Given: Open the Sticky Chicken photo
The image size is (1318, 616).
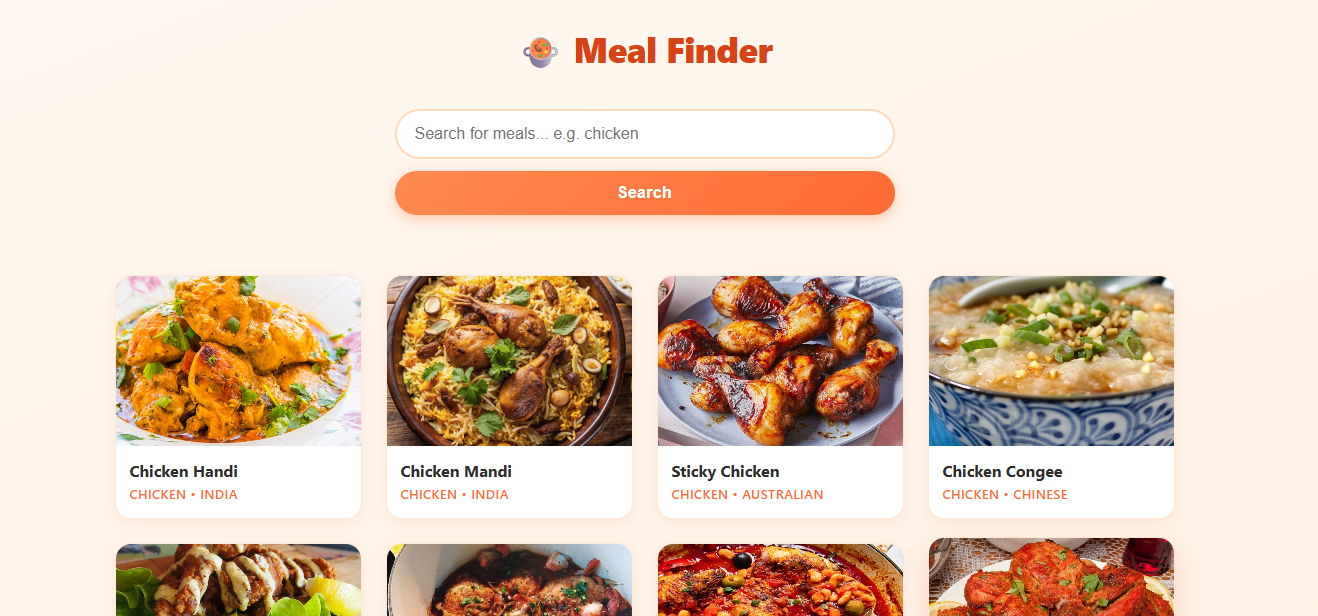Looking at the screenshot, I should pyautogui.click(x=781, y=361).
